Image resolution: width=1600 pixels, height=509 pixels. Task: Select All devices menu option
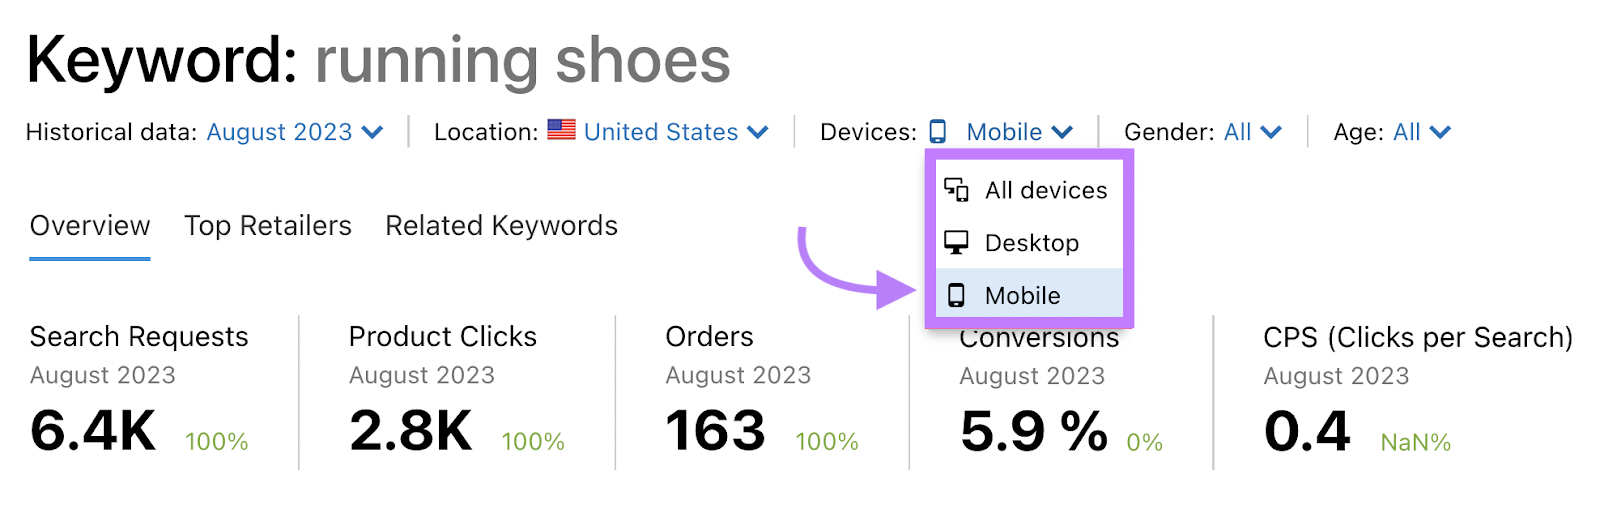[1029, 190]
